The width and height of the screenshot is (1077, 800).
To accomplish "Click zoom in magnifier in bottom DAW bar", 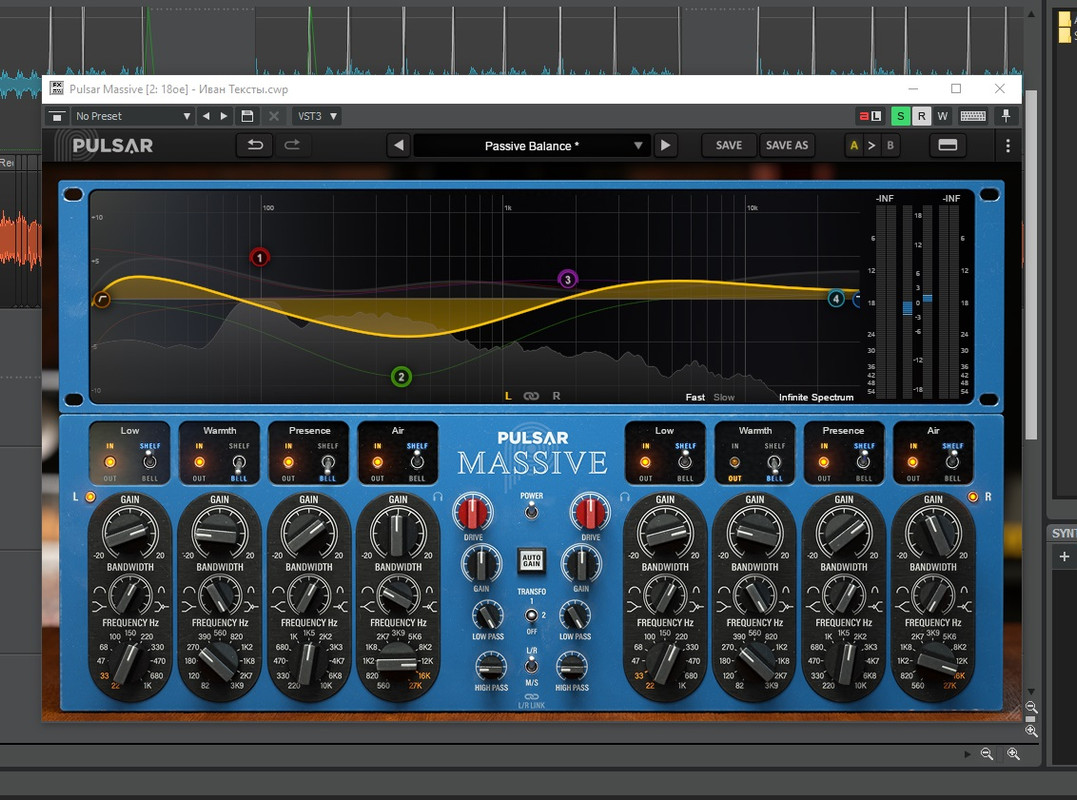I will tap(1013, 754).
